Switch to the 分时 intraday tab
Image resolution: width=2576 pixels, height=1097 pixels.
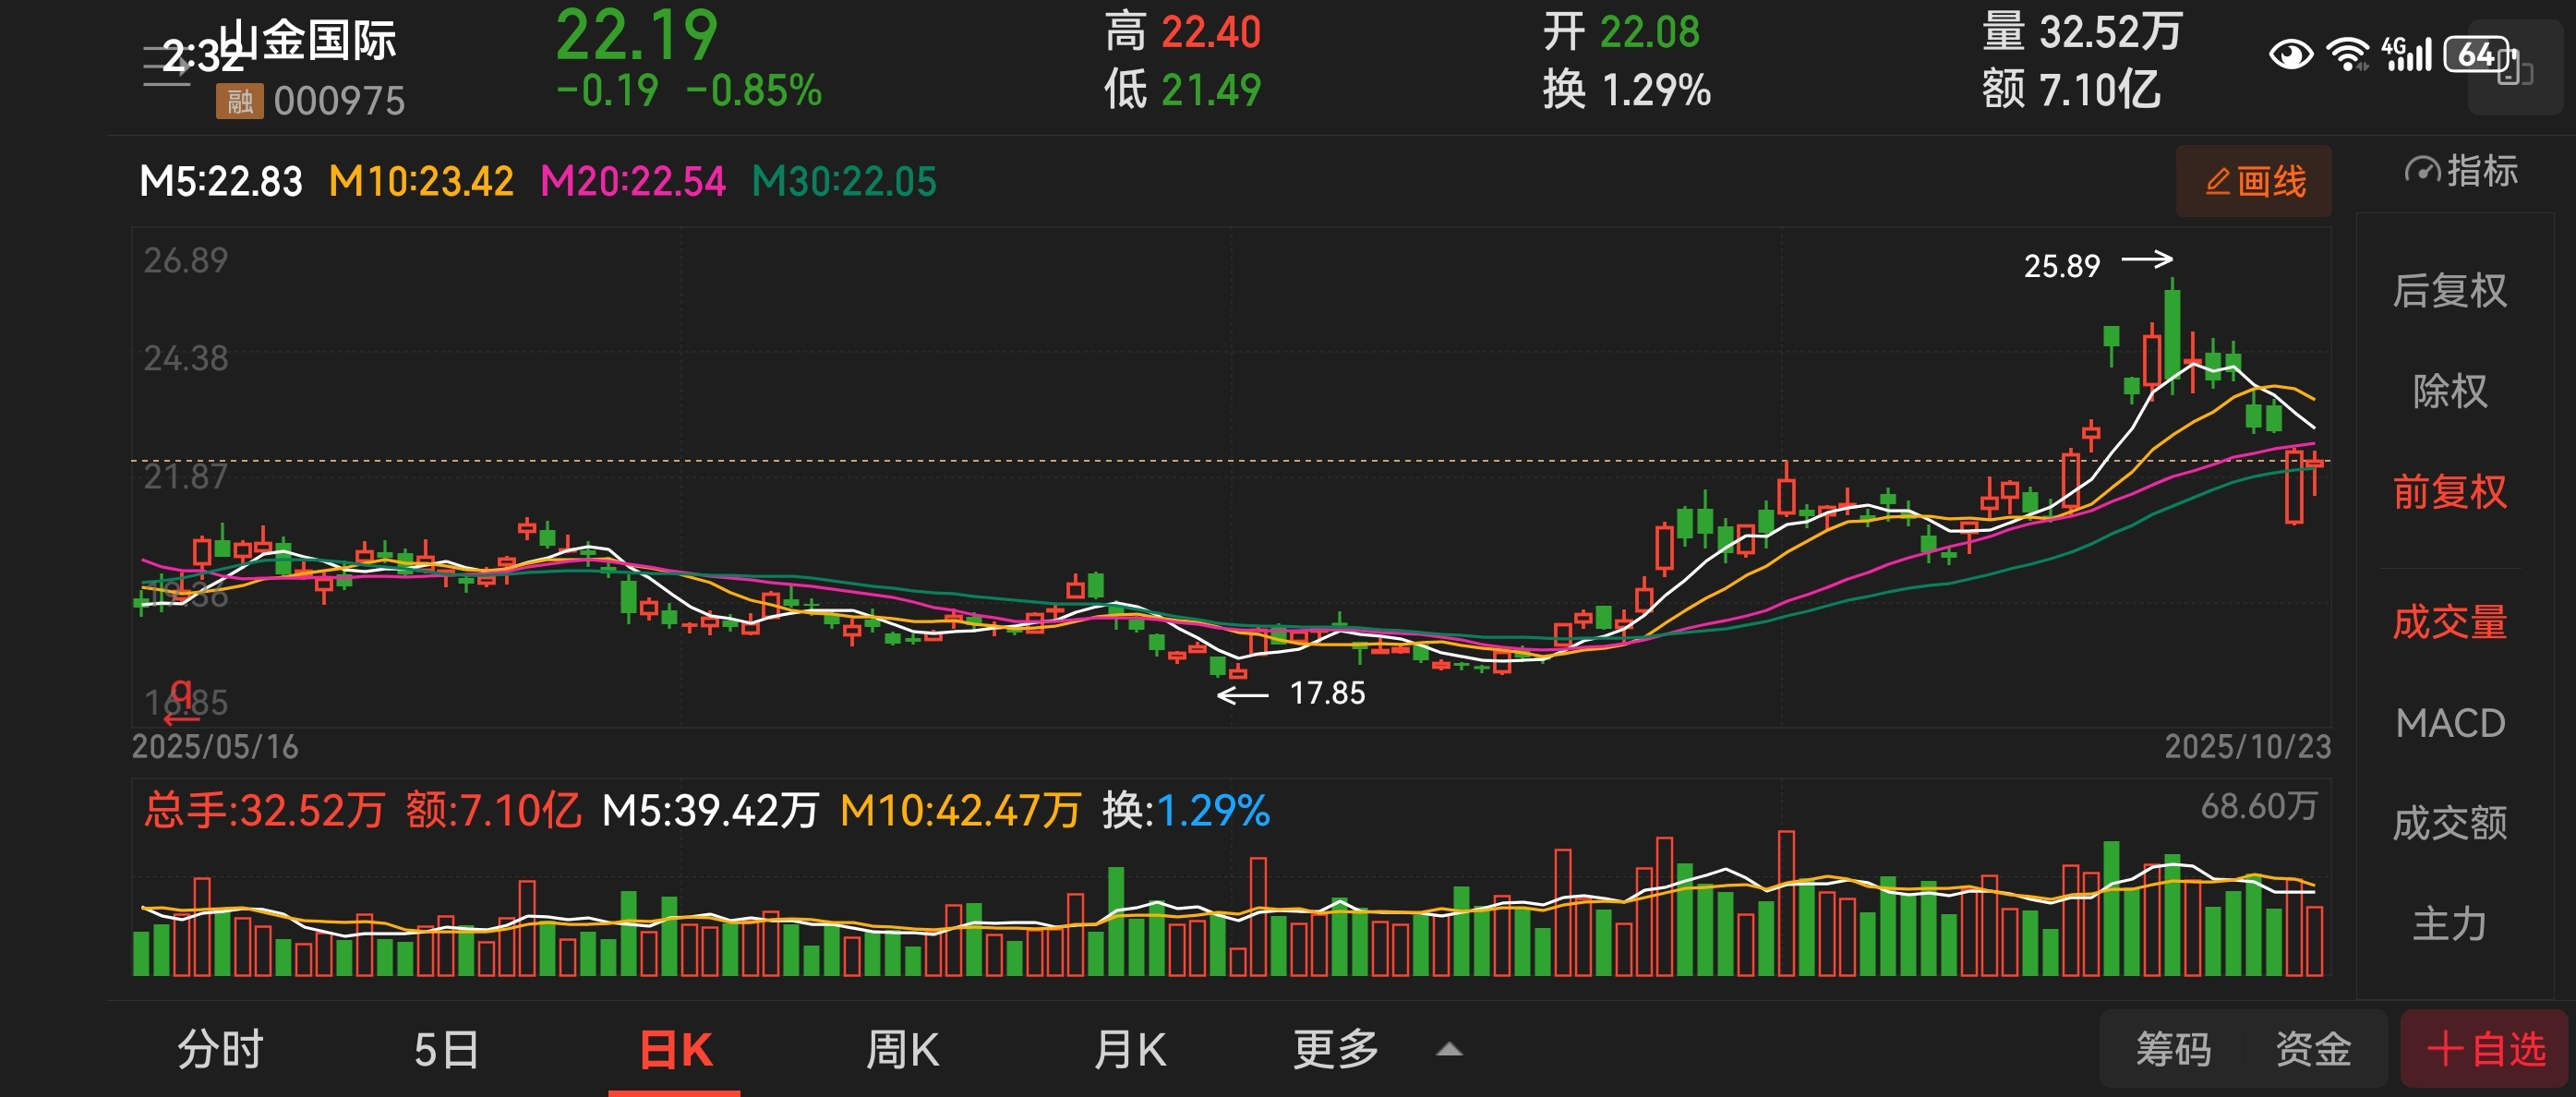(220, 1050)
